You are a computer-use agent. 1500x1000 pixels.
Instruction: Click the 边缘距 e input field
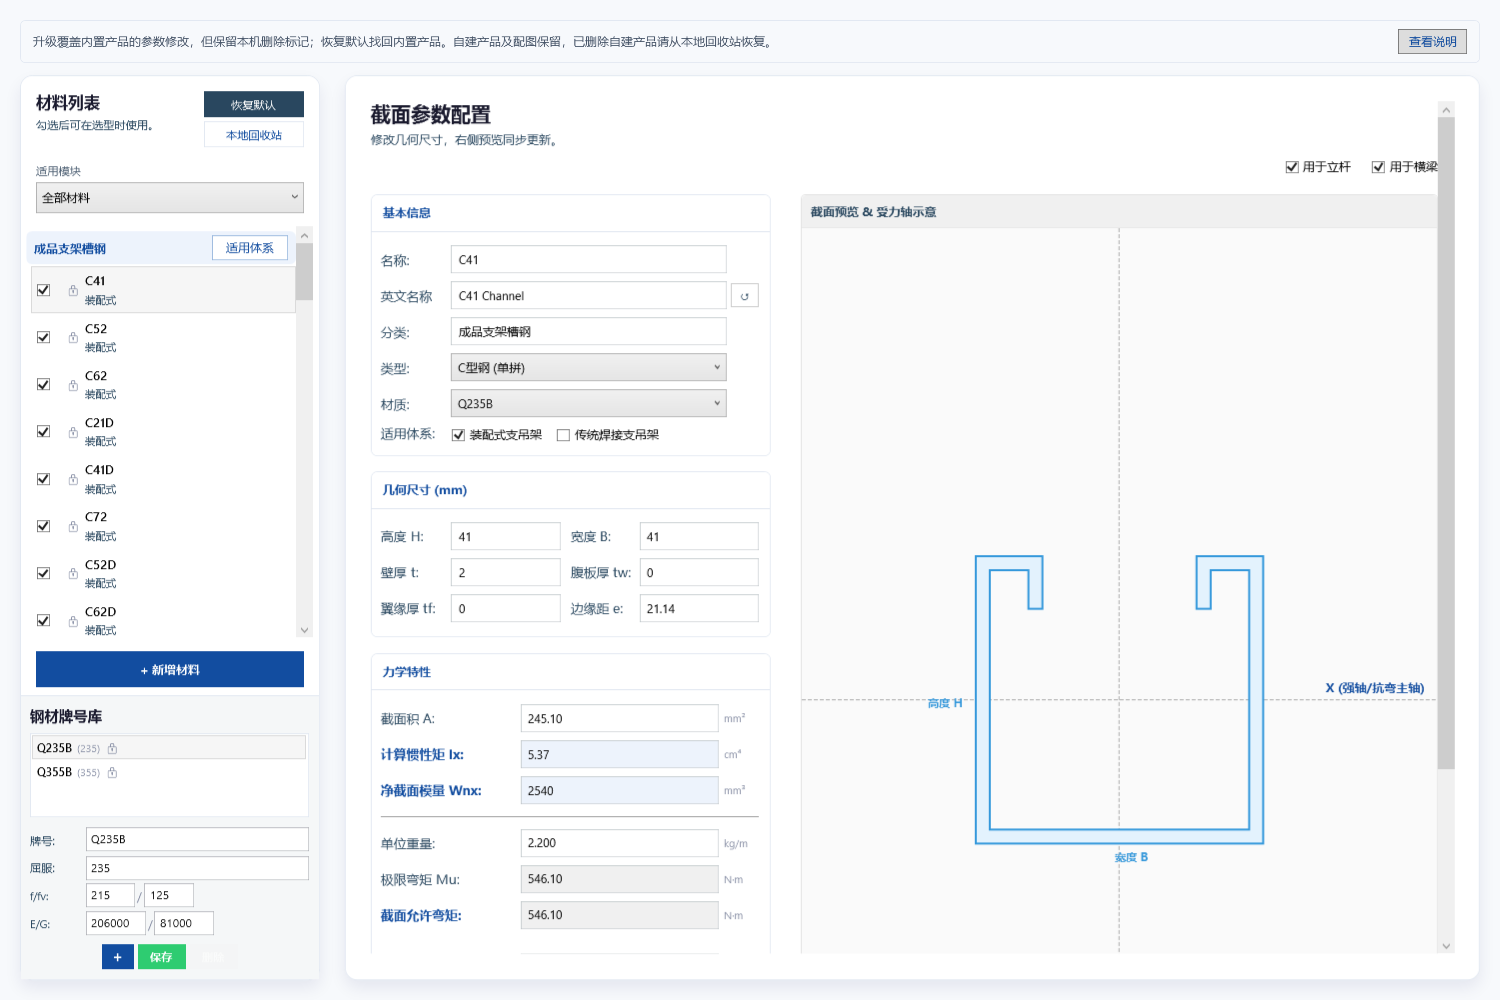[699, 609]
